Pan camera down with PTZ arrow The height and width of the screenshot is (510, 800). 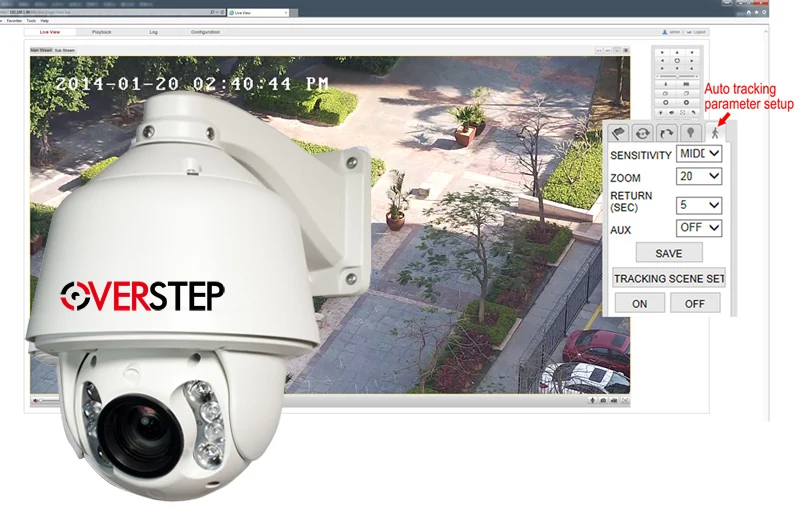pos(677,68)
